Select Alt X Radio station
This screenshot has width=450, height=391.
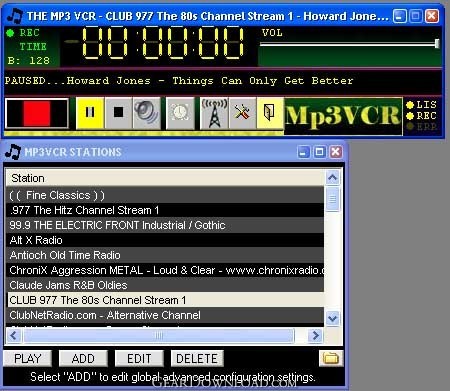pos(165,240)
